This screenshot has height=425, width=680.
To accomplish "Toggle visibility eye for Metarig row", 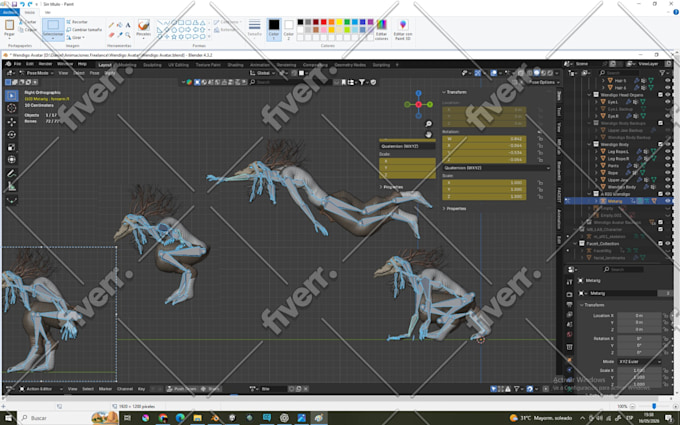I will click(x=668, y=201).
